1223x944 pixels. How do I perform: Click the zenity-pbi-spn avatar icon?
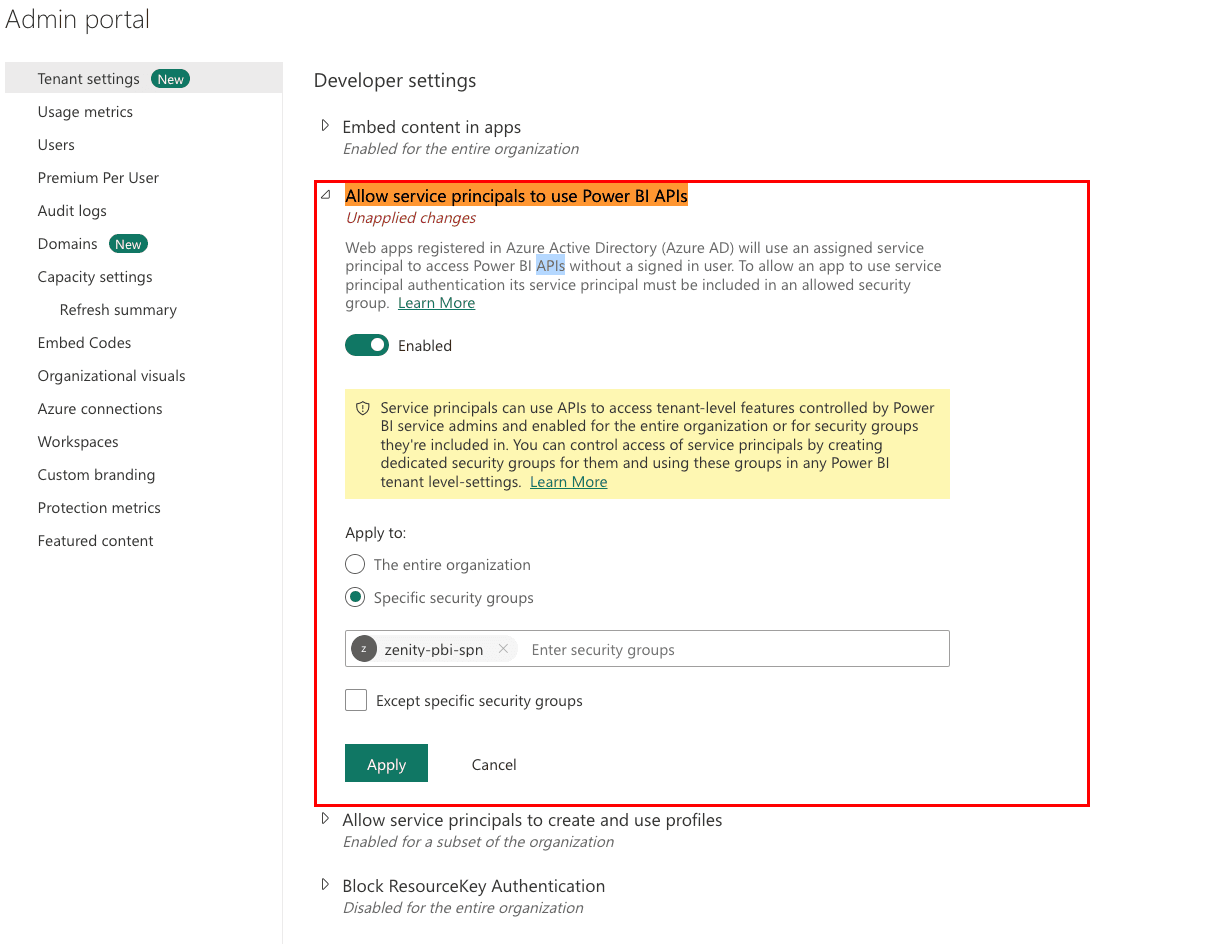pos(363,649)
